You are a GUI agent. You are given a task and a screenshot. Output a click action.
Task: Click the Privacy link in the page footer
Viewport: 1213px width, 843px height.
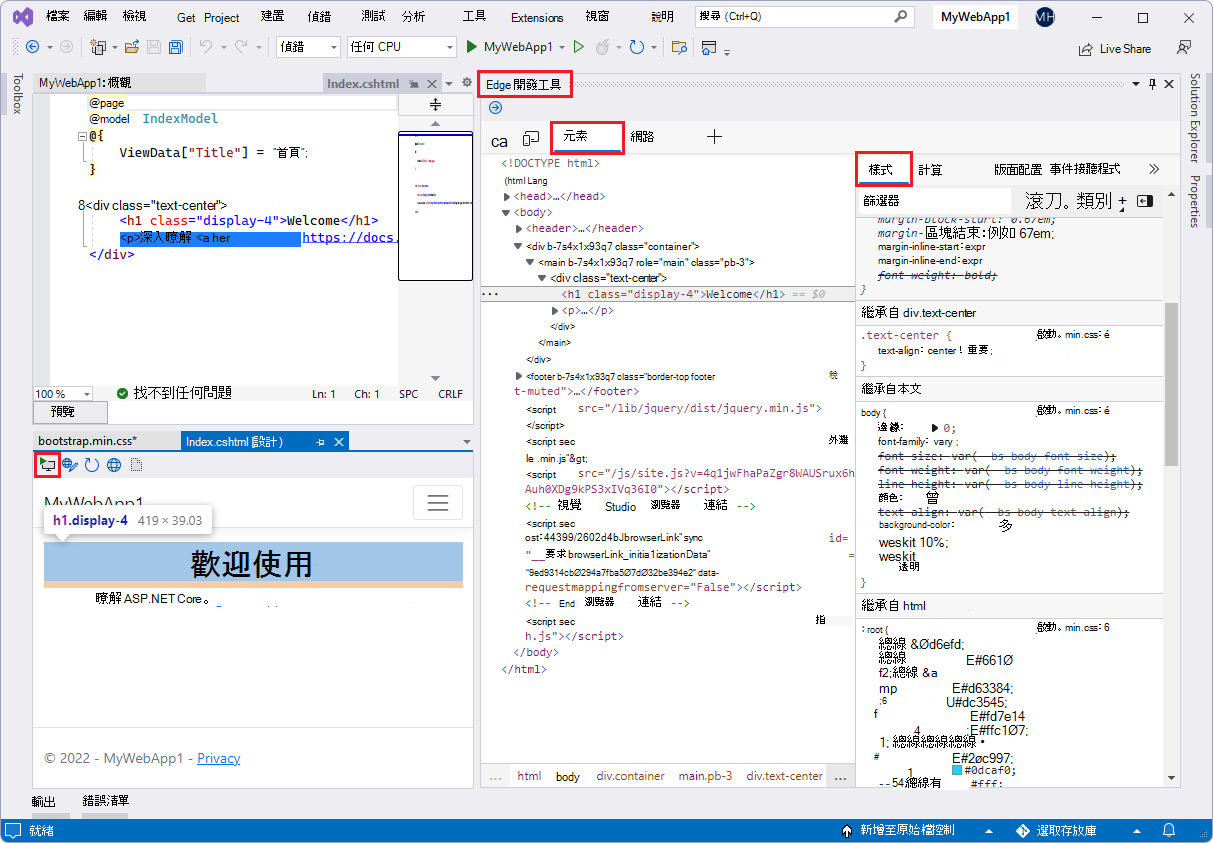pos(218,759)
